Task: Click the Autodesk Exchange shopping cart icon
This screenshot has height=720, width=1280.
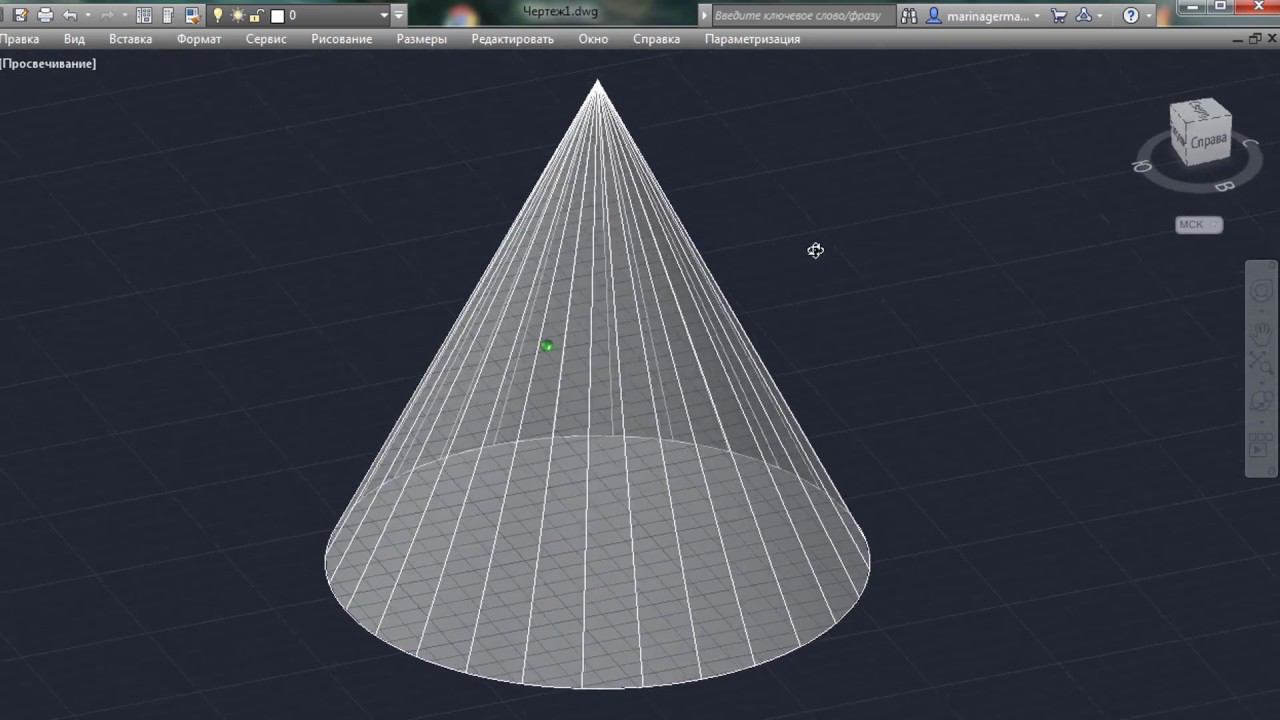Action: [x=1059, y=15]
